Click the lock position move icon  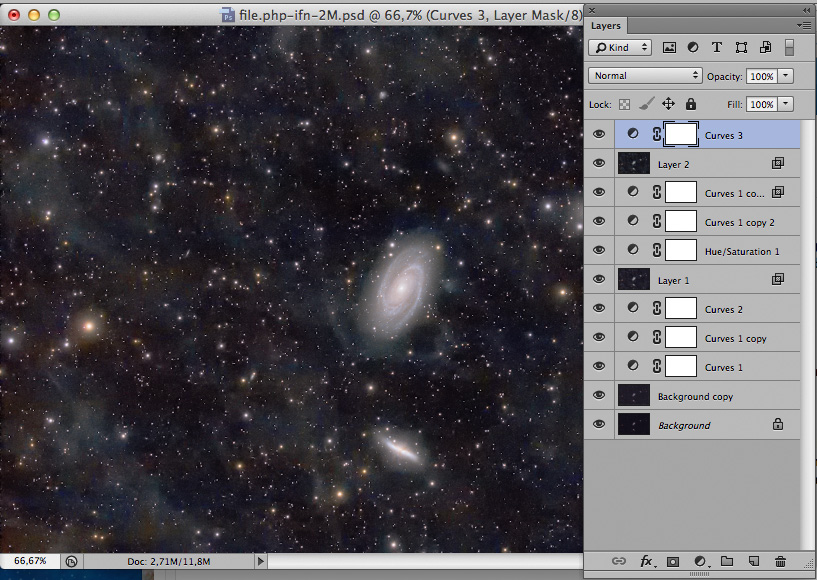(x=668, y=104)
